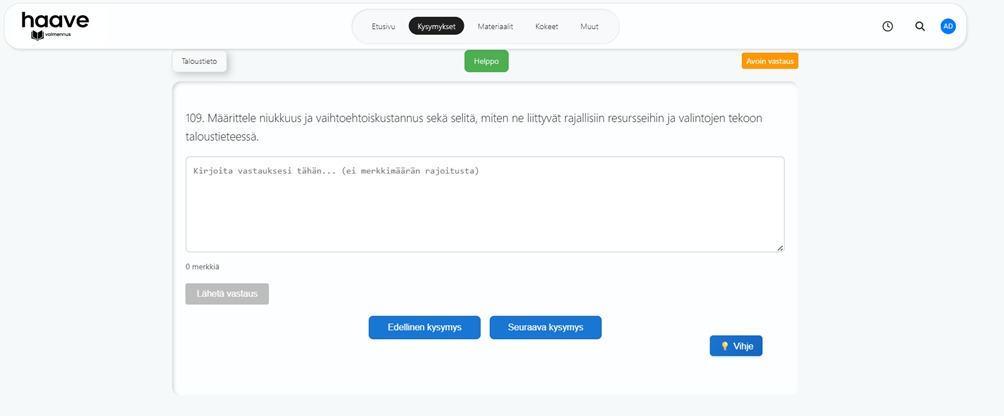This screenshot has width=1004, height=416.
Task: Select the Kysymykset tab
Action: pos(437,26)
